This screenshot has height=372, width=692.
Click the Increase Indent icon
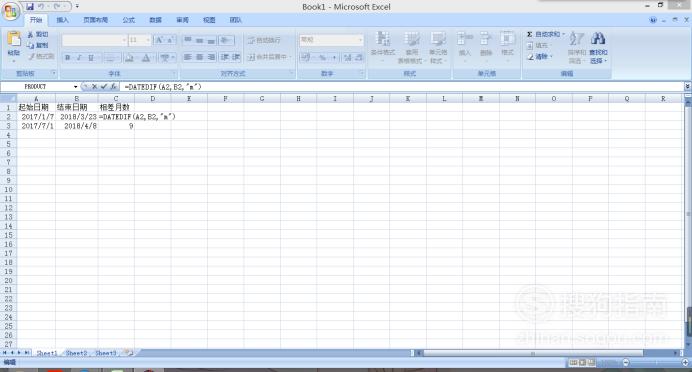click(236, 57)
